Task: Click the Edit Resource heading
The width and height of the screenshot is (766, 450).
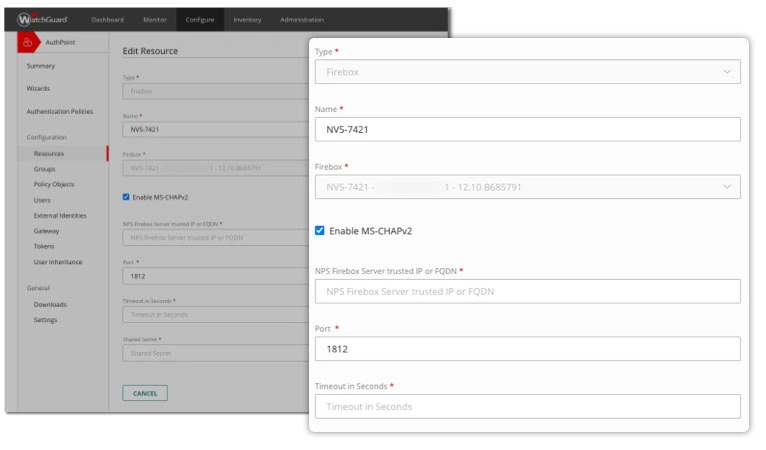Action: [150, 51]
